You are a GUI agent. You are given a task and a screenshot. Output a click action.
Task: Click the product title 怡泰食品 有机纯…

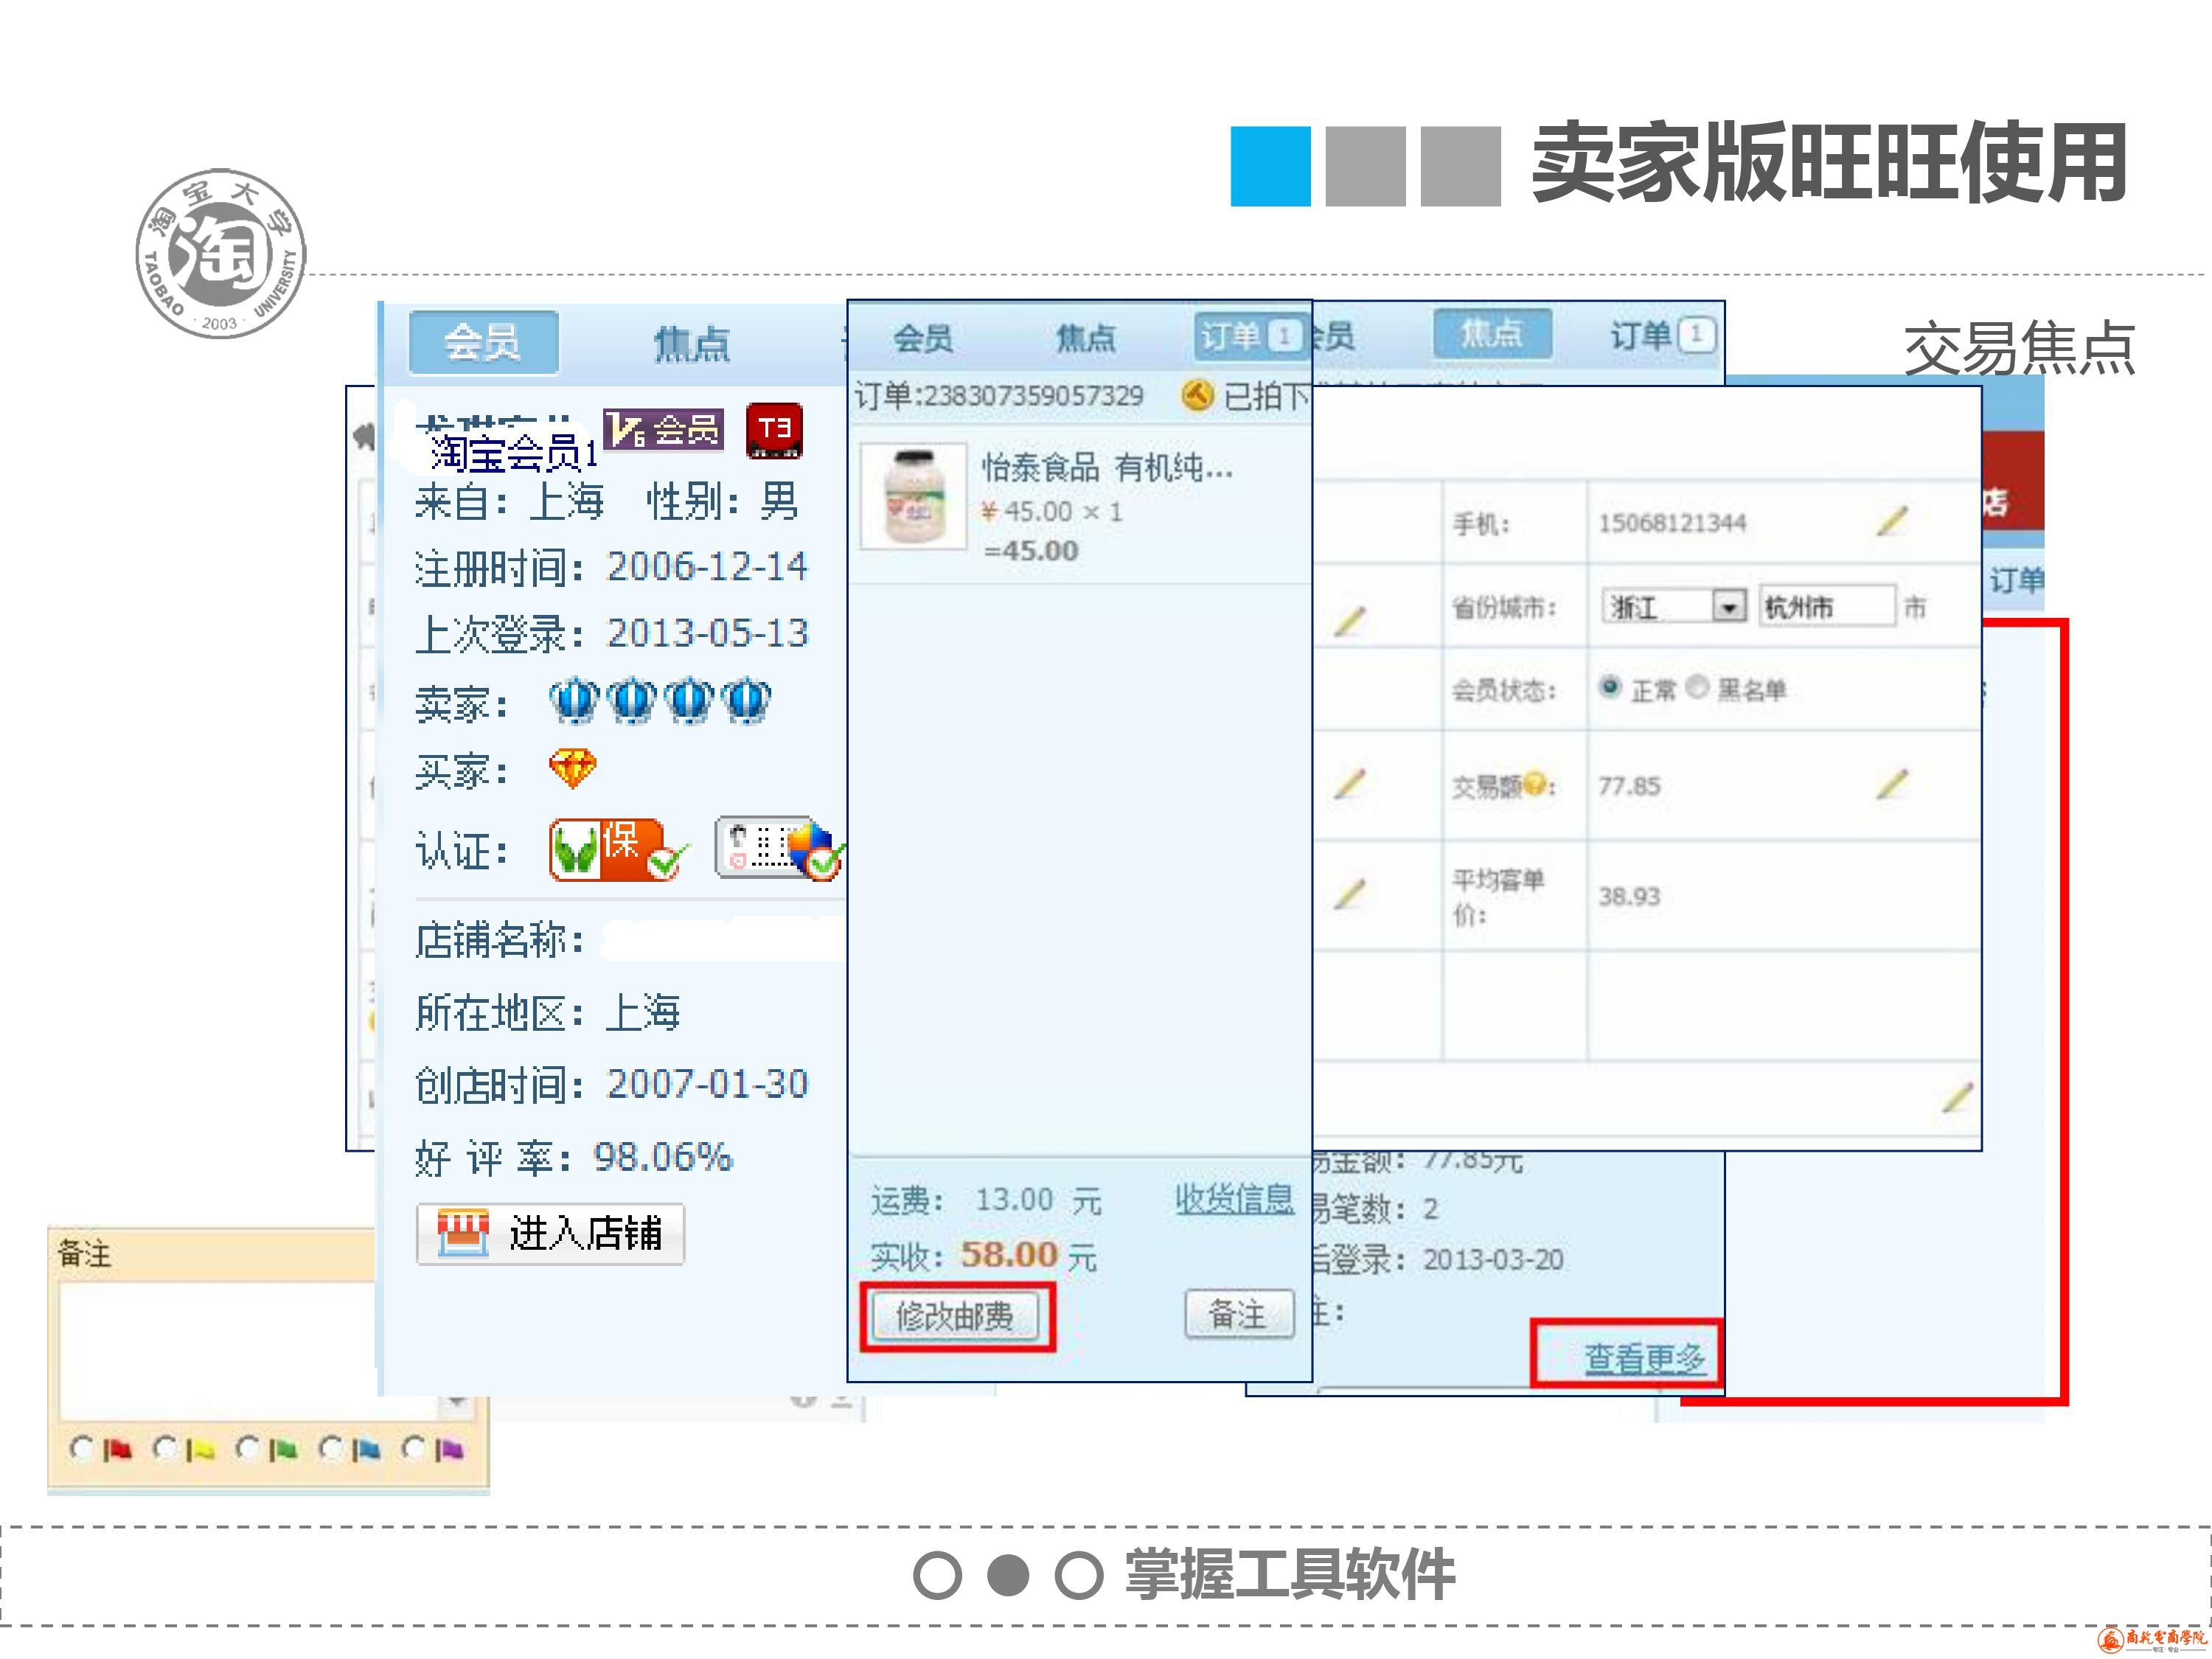pyautogui.click(x=1107, y=467)
